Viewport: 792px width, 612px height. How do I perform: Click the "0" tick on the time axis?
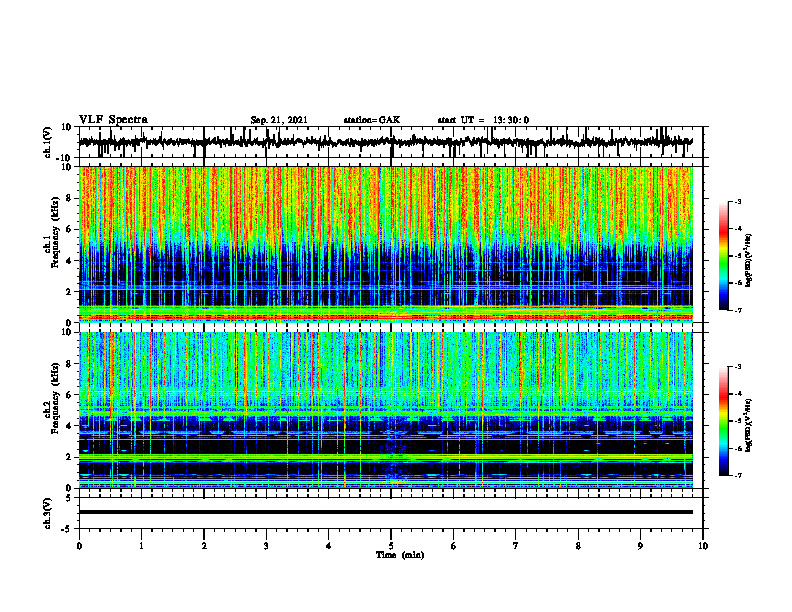click(x=79, y=546)
